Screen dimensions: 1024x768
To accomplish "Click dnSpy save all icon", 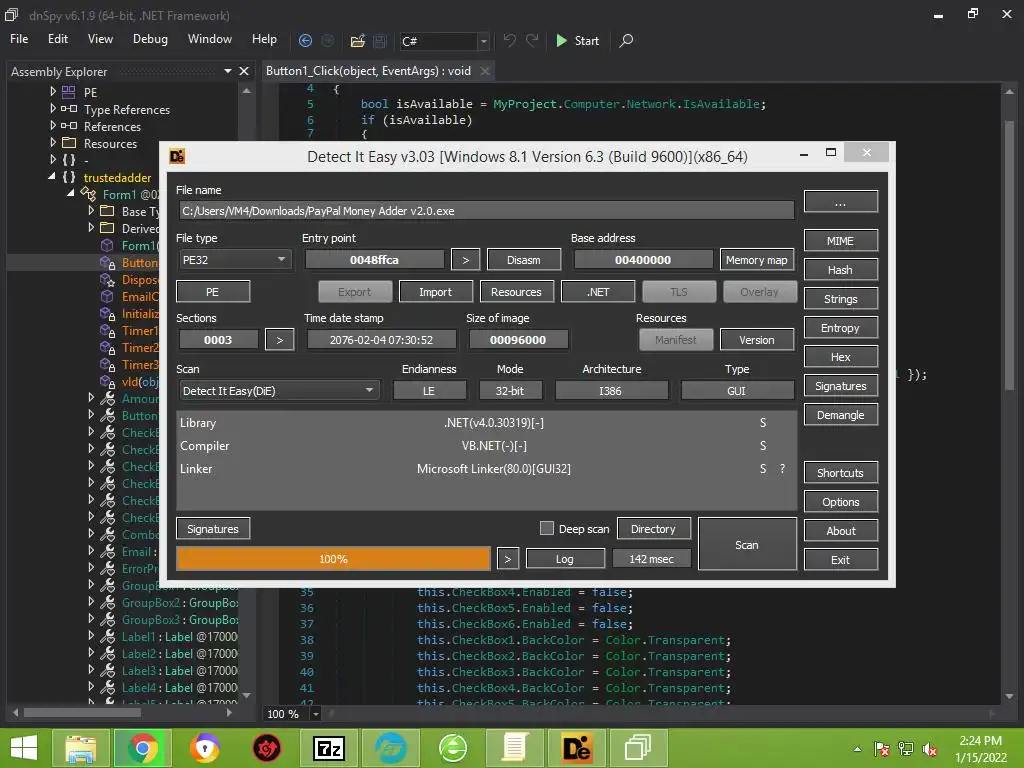I will click(380, 41).
